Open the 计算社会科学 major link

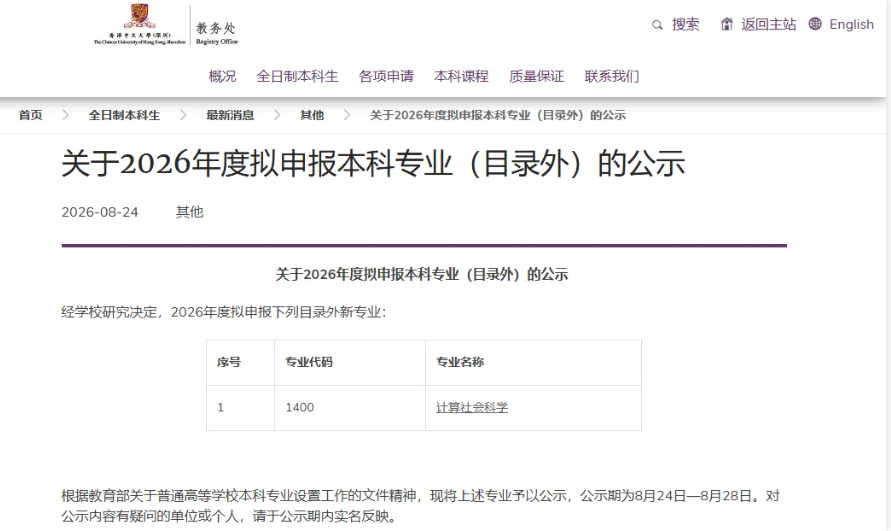pyautogui.click(x=472, y=408)
